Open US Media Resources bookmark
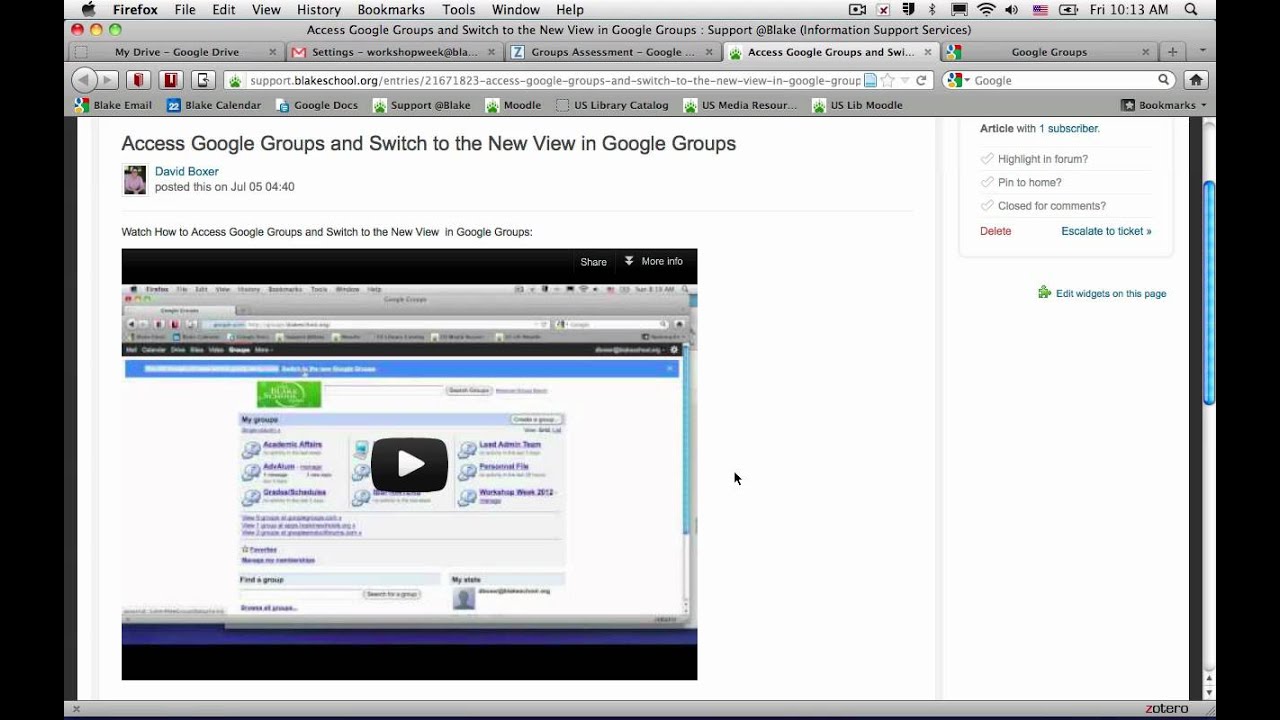1280x720 pixels. [740, 105]
